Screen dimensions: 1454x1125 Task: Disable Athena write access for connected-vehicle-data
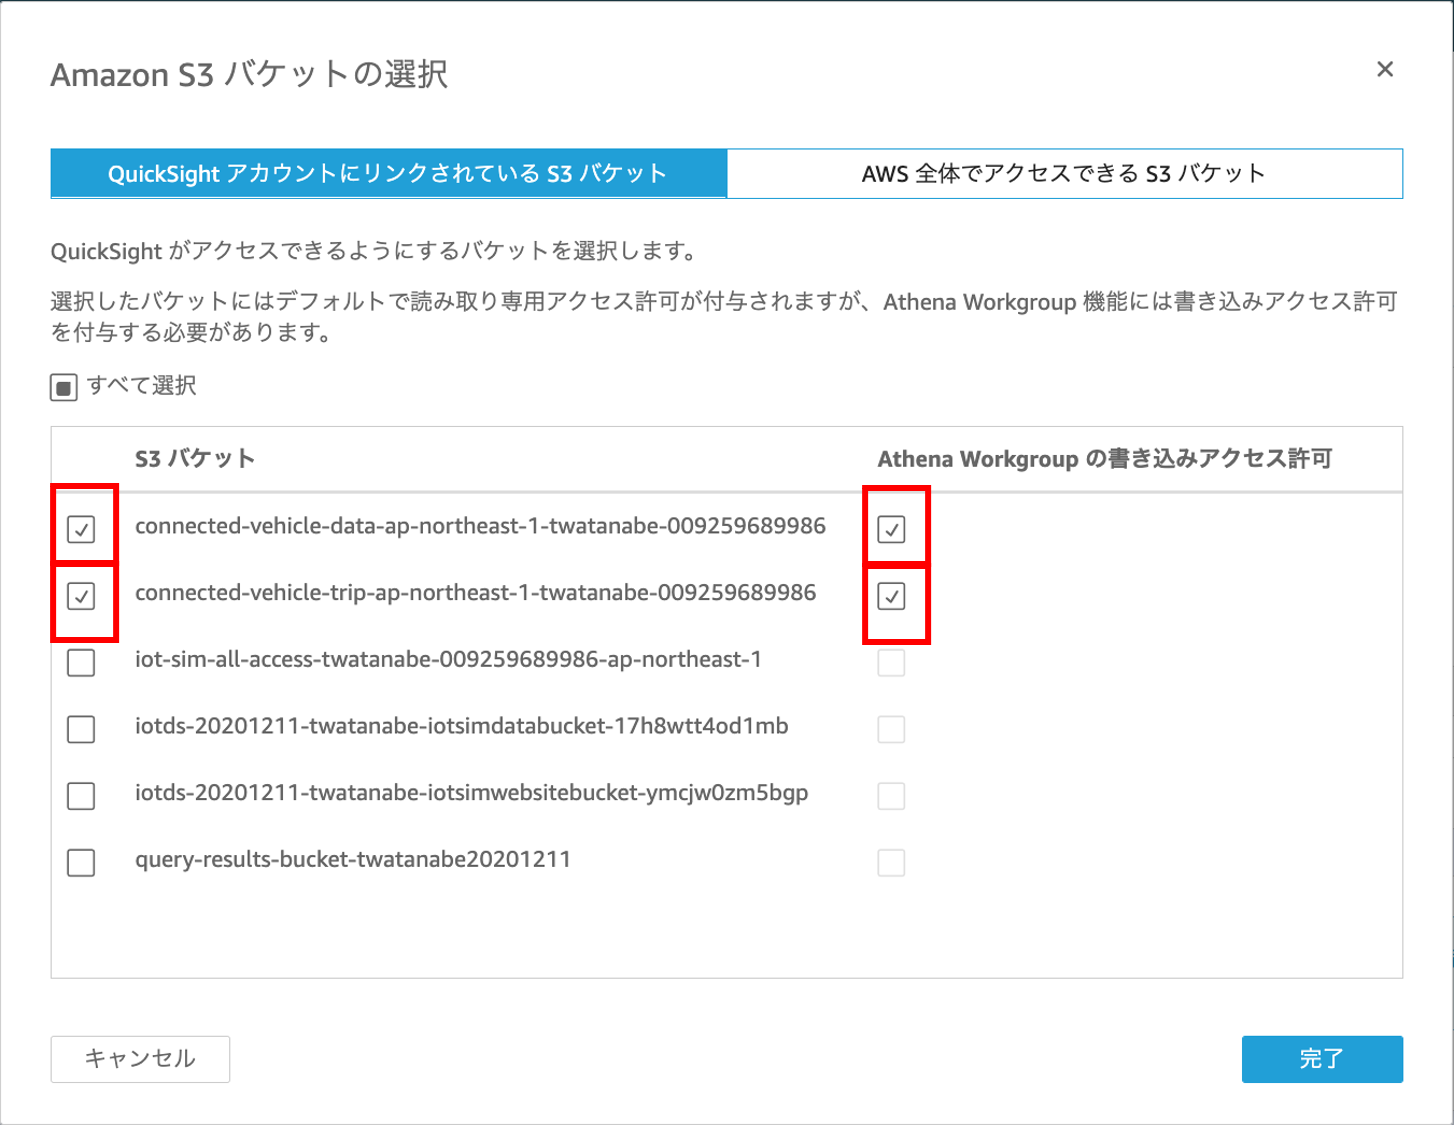coord(891,529)
